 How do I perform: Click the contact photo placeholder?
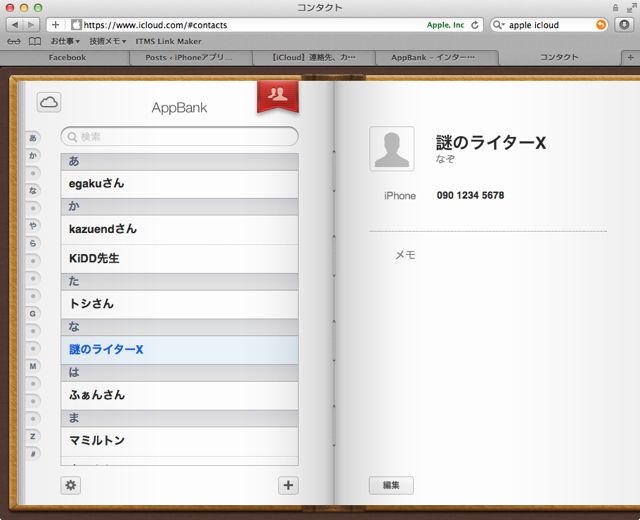(x=392, y=149)
